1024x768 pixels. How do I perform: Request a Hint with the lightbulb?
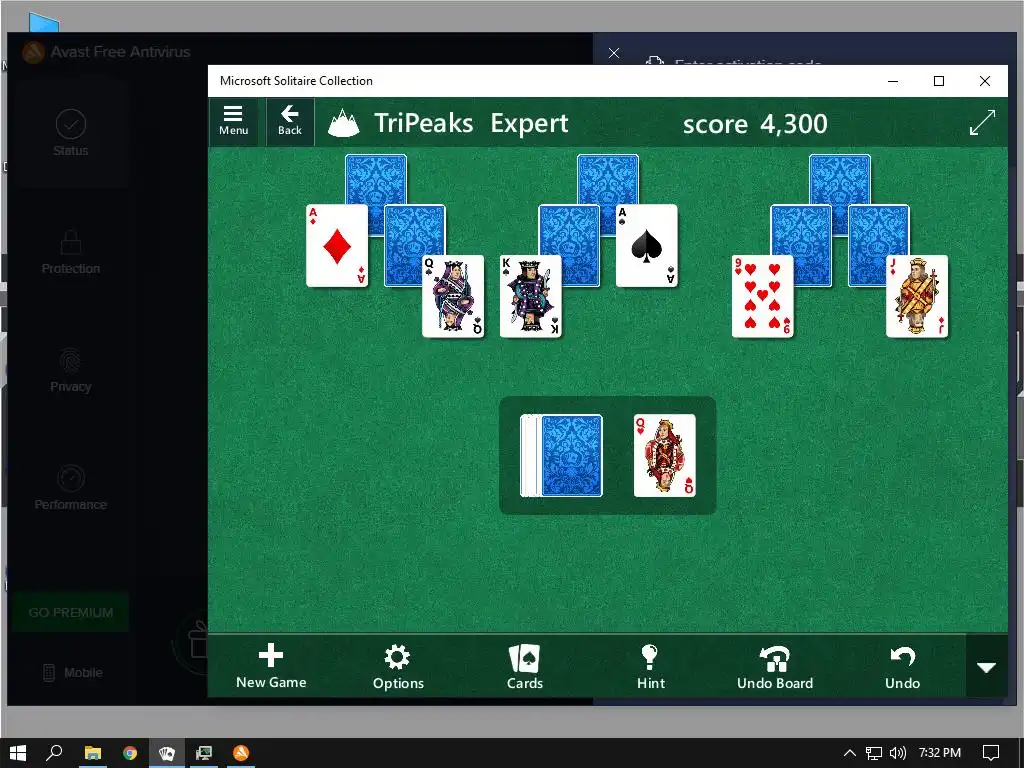pos(650,666)
